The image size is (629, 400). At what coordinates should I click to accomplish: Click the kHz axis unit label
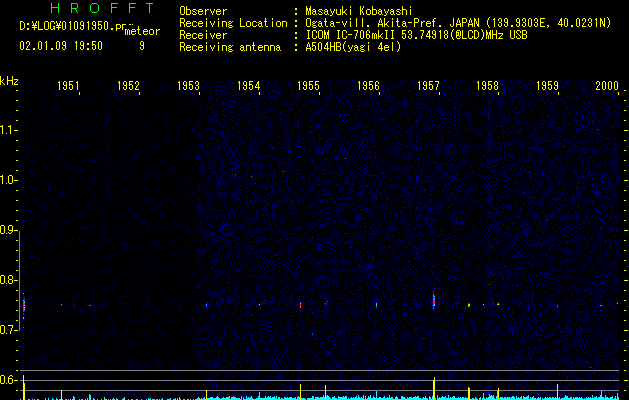point(9,81)
